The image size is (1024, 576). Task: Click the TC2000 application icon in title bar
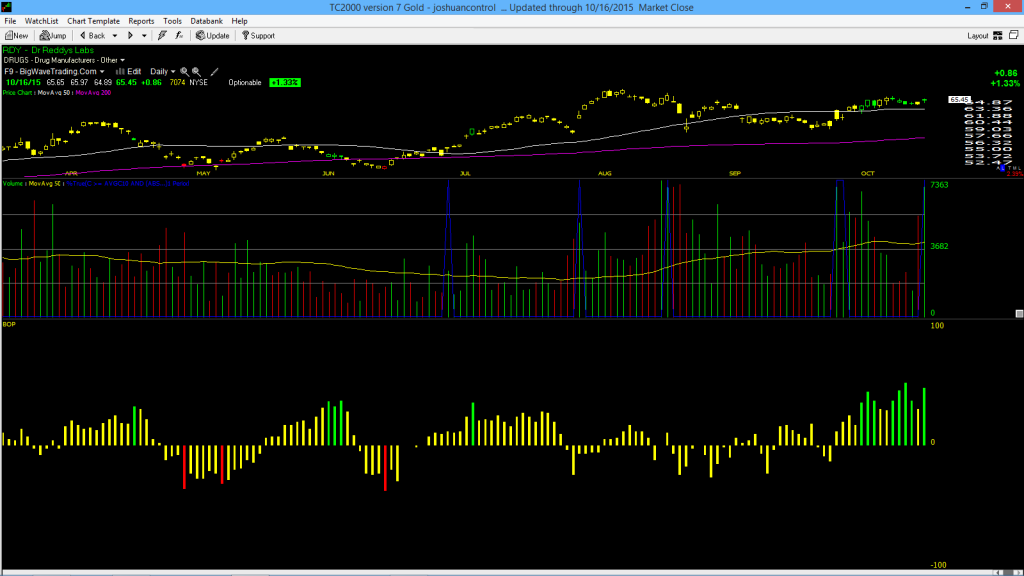[7, 7]
